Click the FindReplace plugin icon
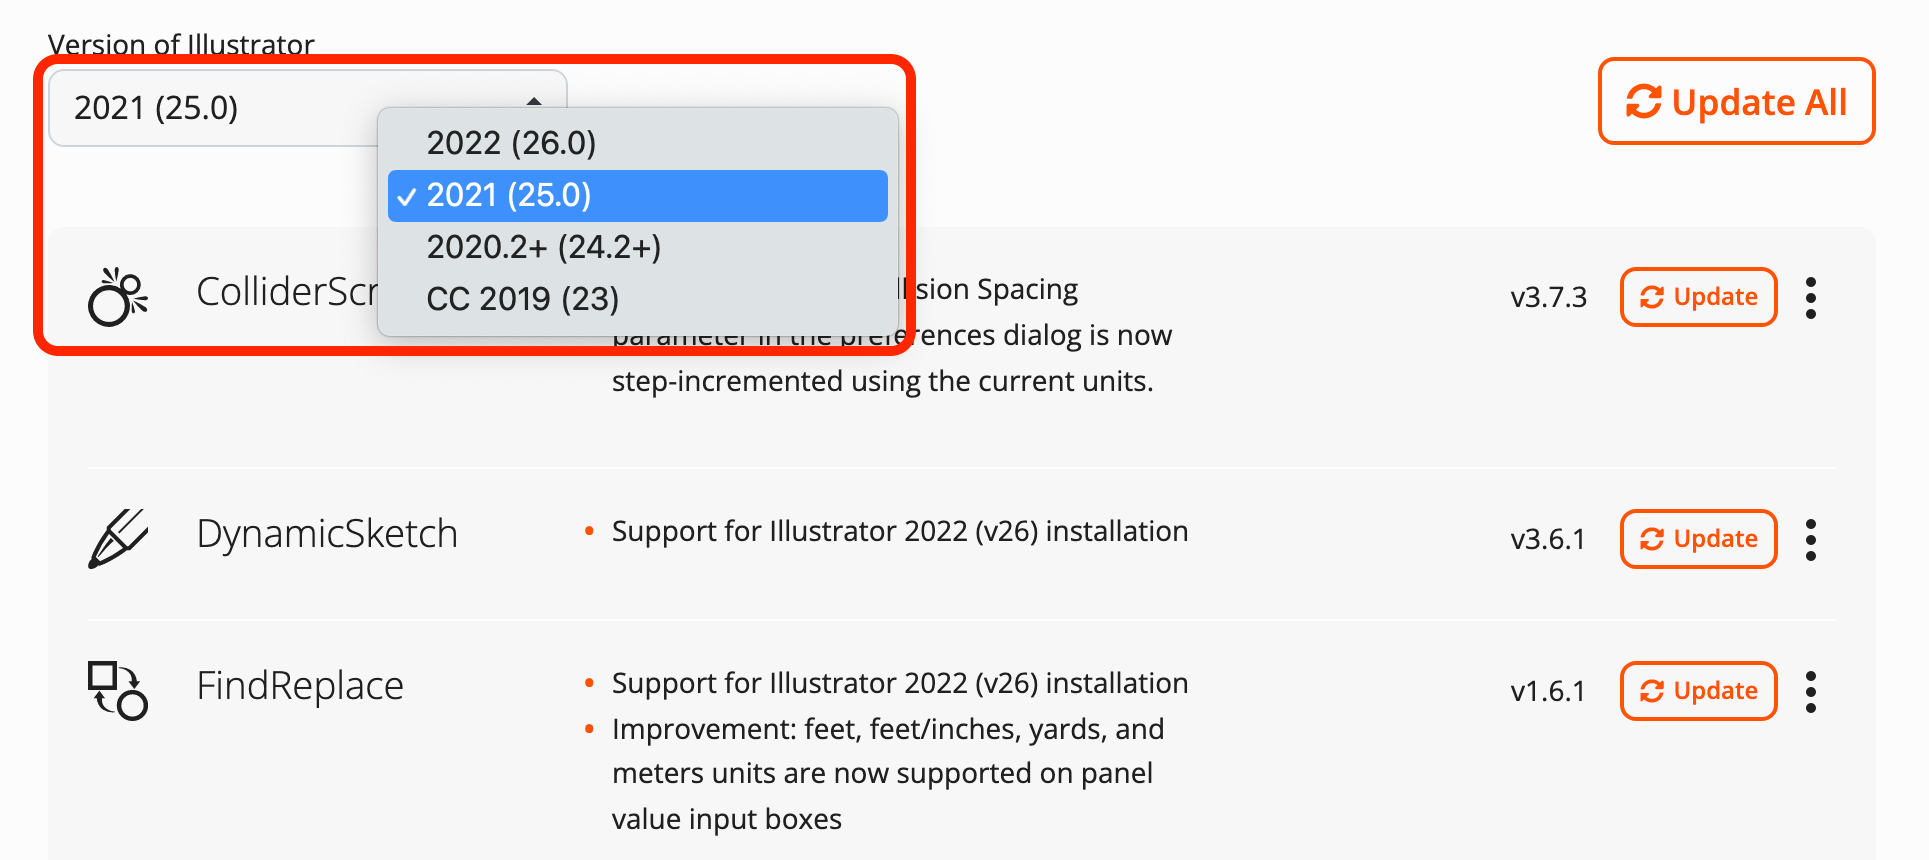The height and width of the screenshot is (860, 1929). tap(118, 690)
